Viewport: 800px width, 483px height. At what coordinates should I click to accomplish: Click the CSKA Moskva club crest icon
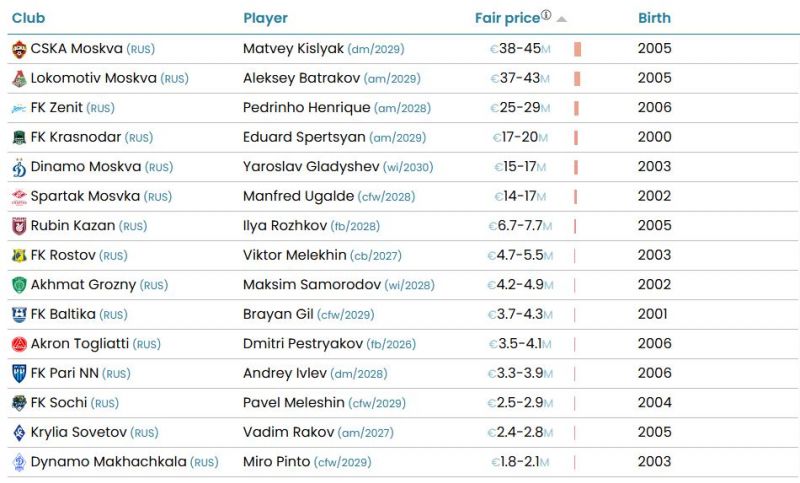[x=19, y=49]
